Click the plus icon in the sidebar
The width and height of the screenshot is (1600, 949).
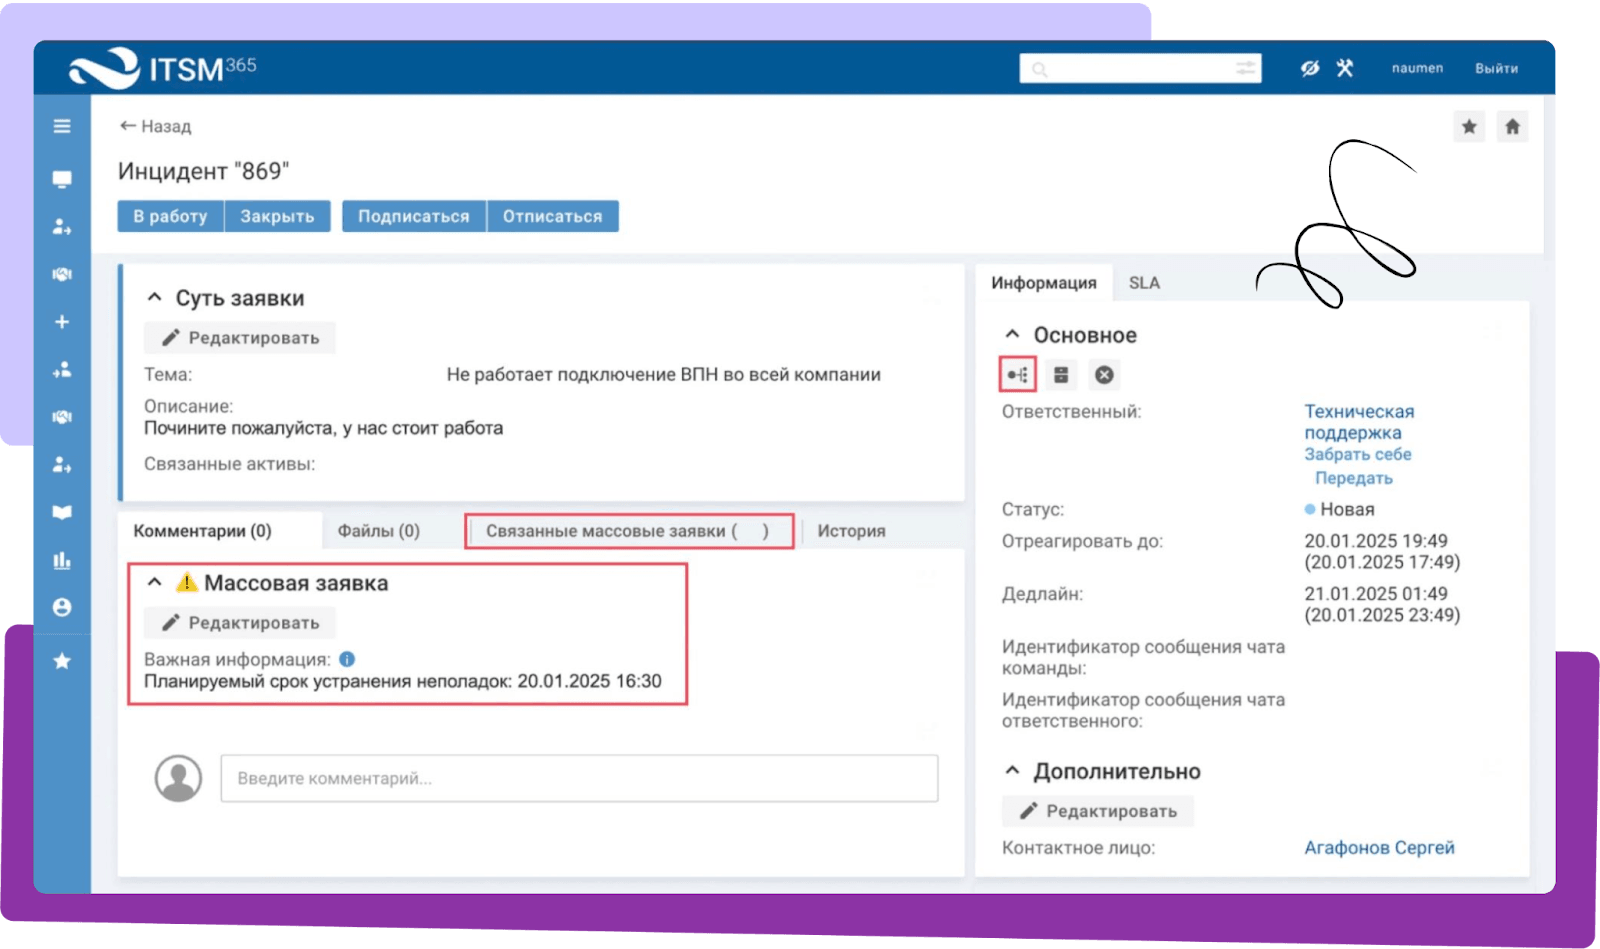tap(62, 322)
